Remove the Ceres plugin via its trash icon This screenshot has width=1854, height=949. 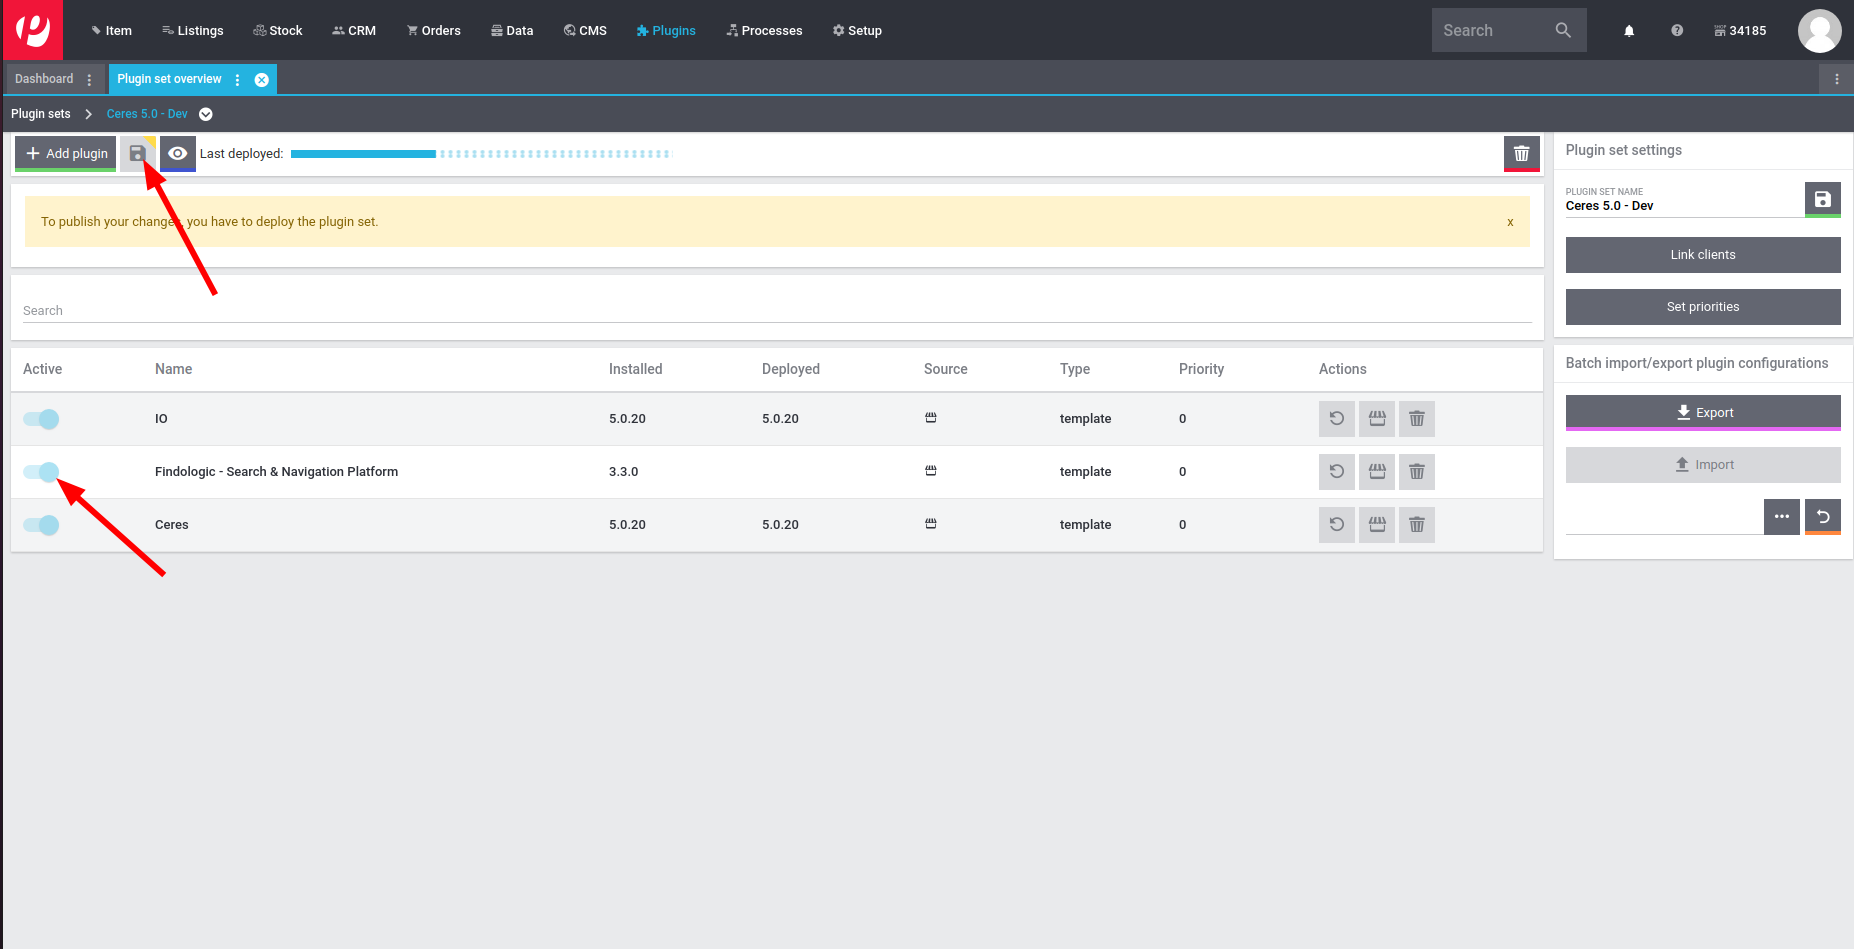(1417, 525)
